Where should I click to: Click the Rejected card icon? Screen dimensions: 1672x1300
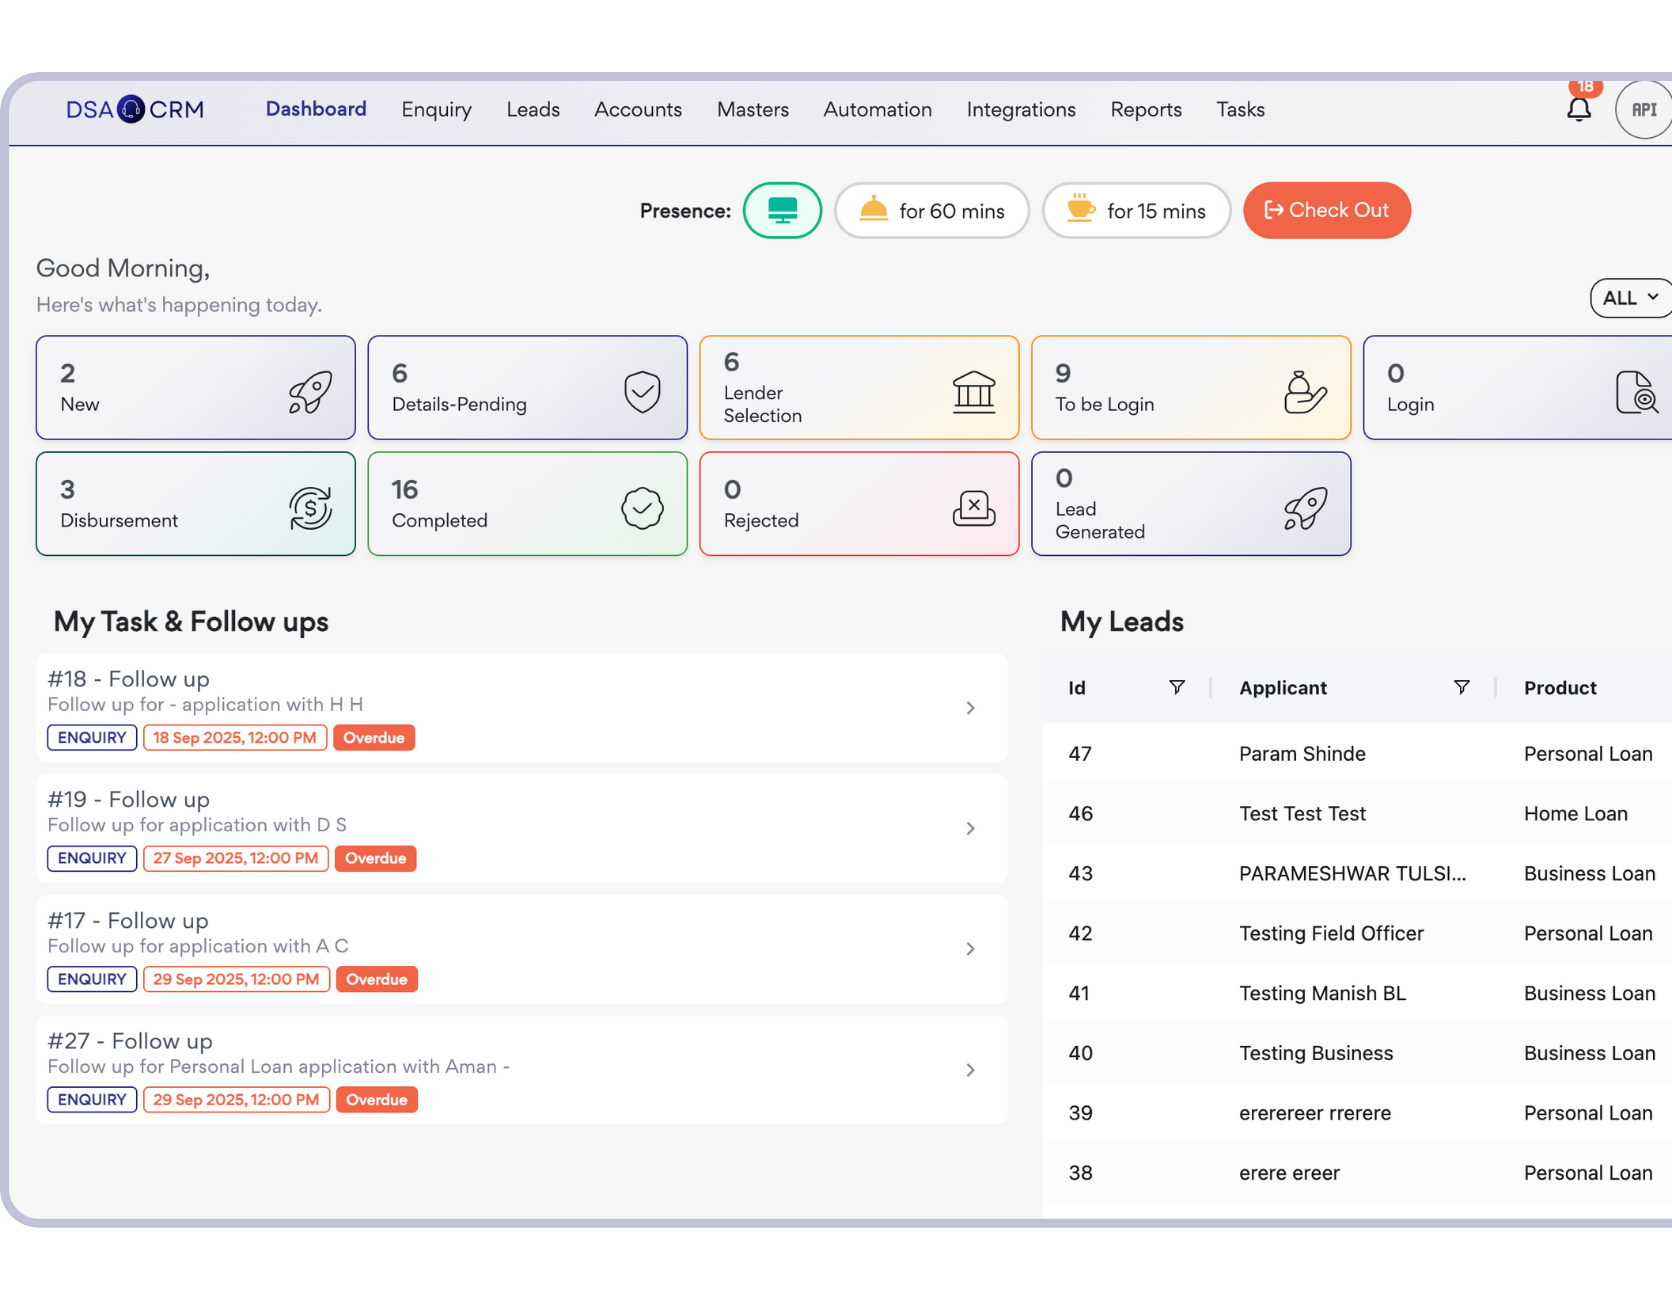tap(973, 508)
